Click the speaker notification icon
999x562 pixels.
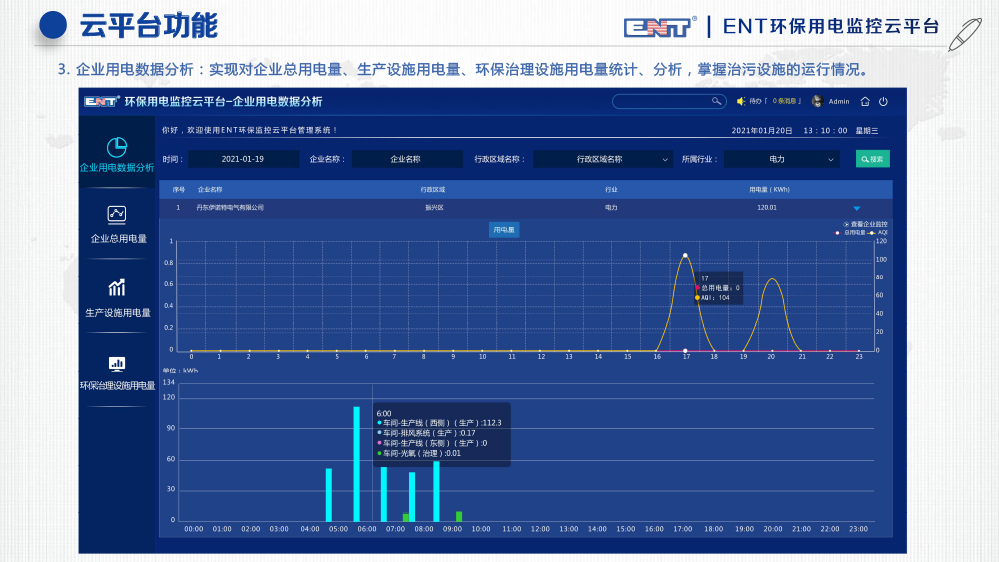pos(741,101)
